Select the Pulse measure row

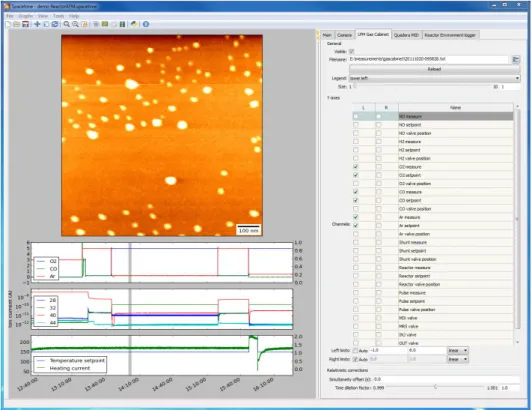(x=433, y=293)
